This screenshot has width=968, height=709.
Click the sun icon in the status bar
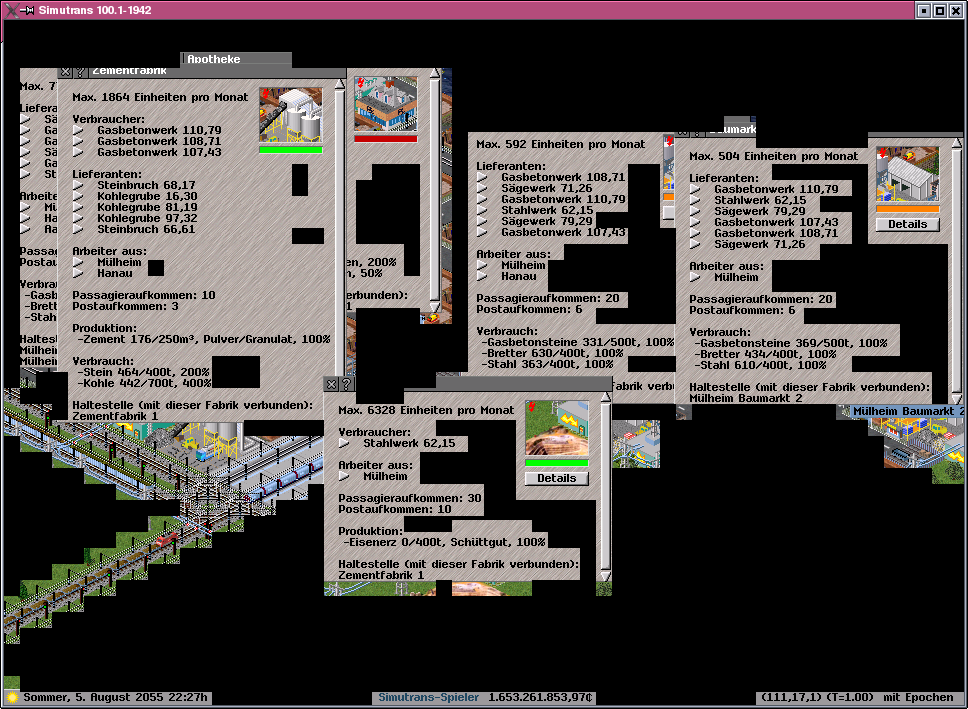(12, 697)
